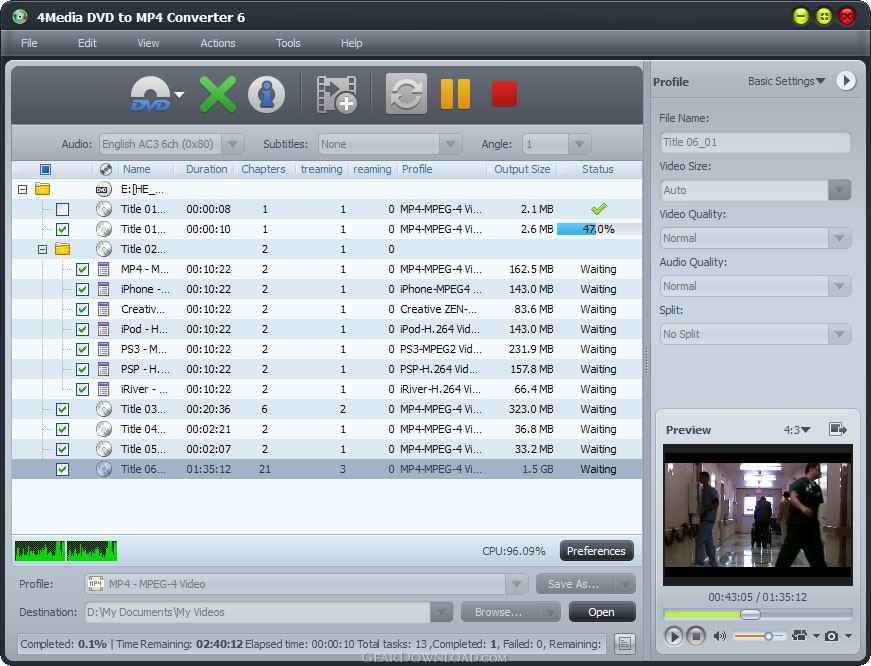Open the log icon in status bar
Viewport: 871px width, 666px height.
click(x=625, y=644)
